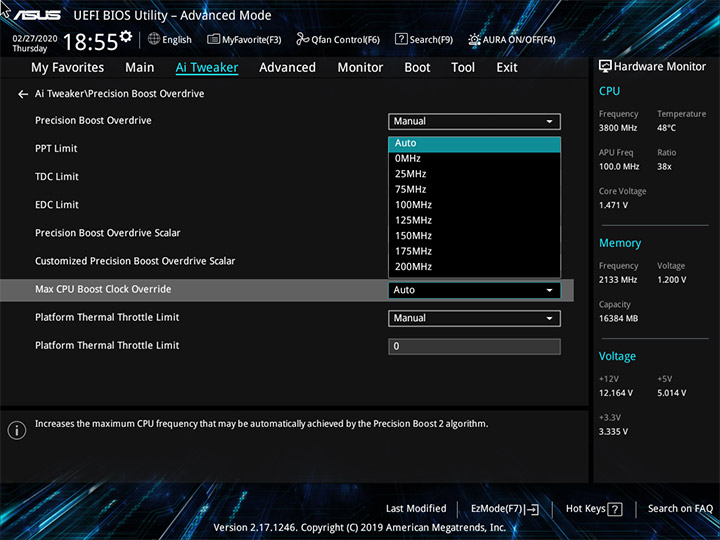Click Last Modified button
This screenshot has height=540, width=720.
[416, 508]
